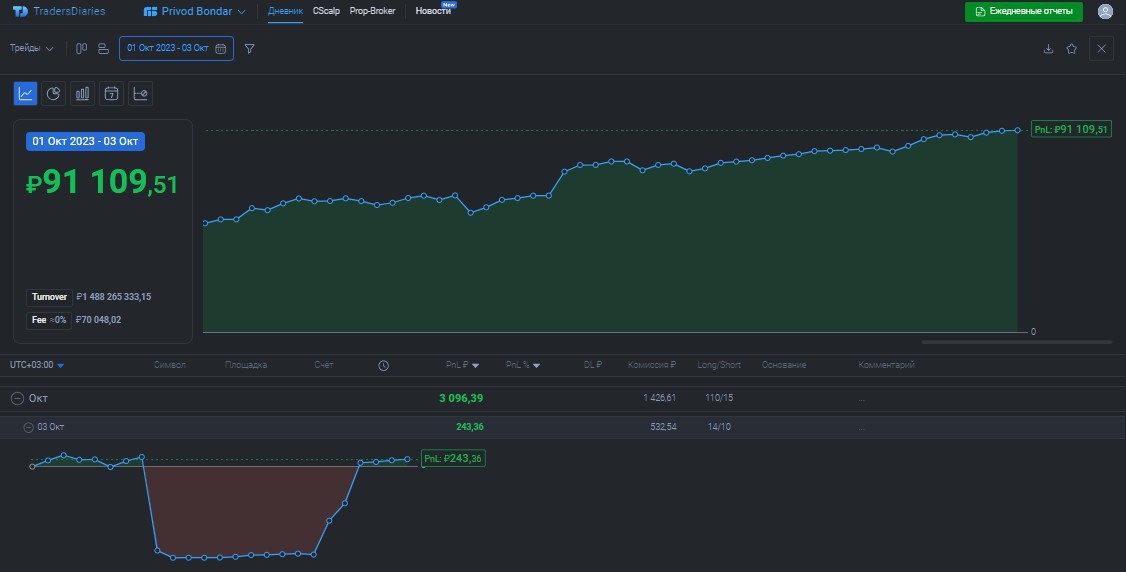Click the turnover value ₽1 488 265 333,15

click(113, 297)
